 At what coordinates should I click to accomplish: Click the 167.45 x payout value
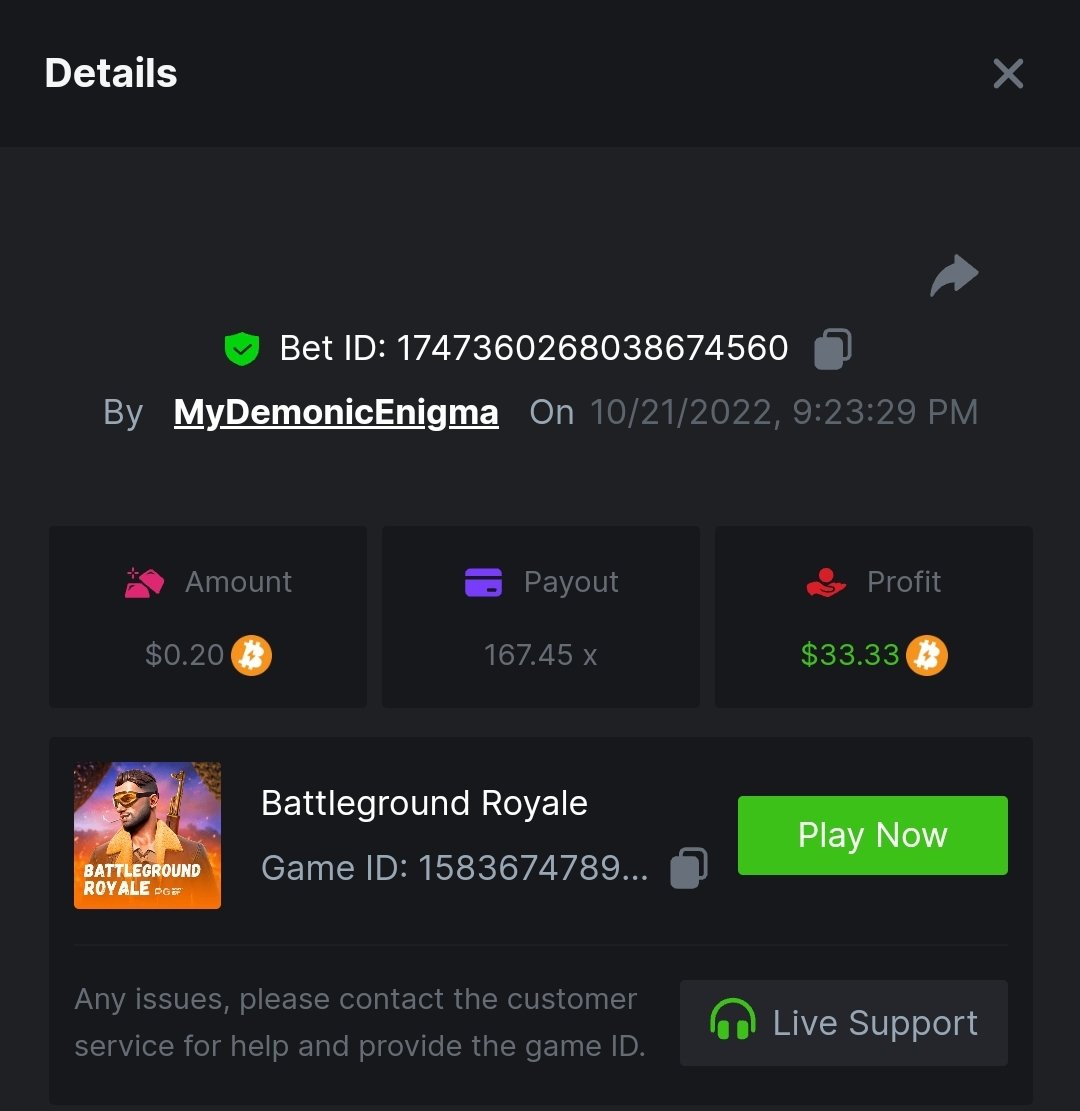(x=540, y=655)
